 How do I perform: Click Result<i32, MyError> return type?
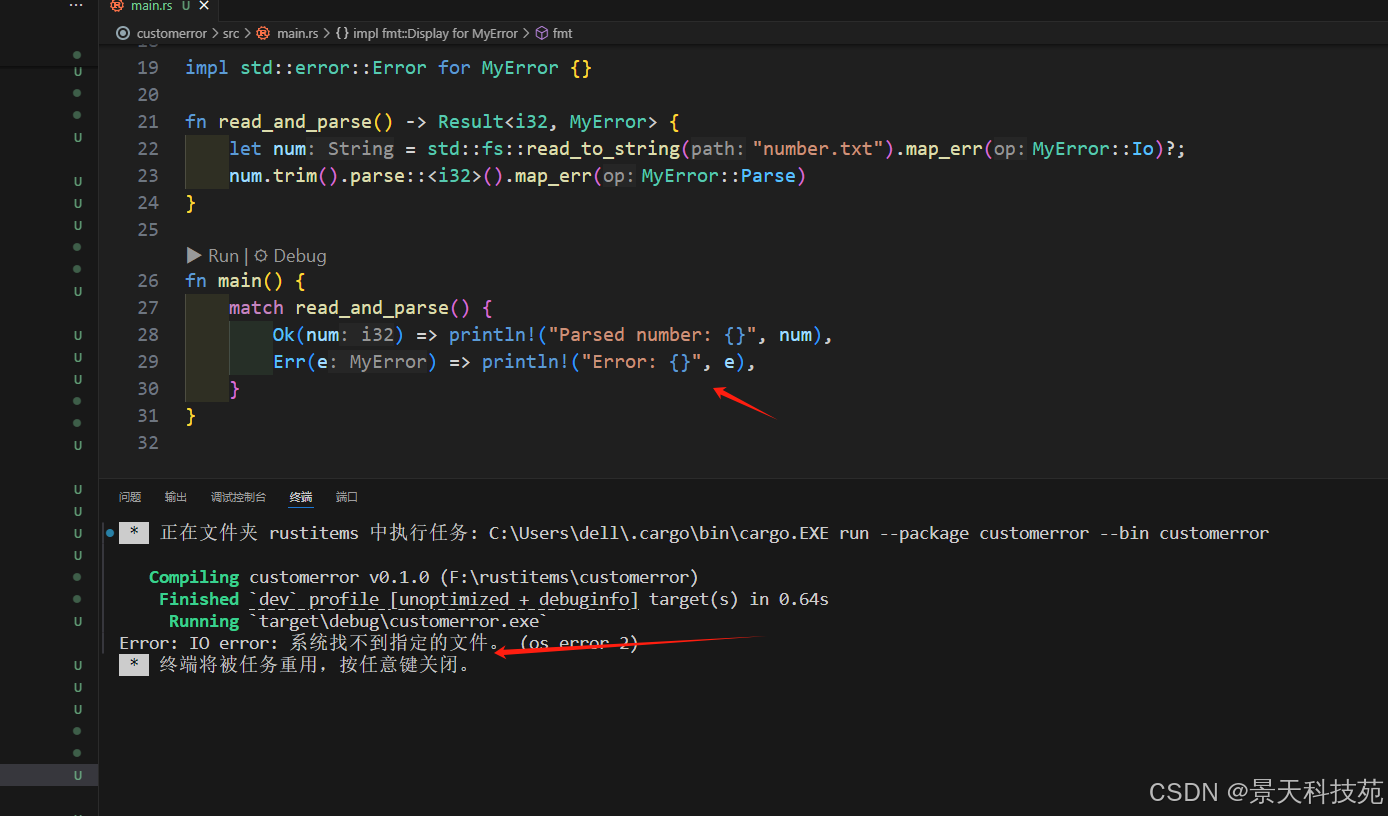pos(548,122)
